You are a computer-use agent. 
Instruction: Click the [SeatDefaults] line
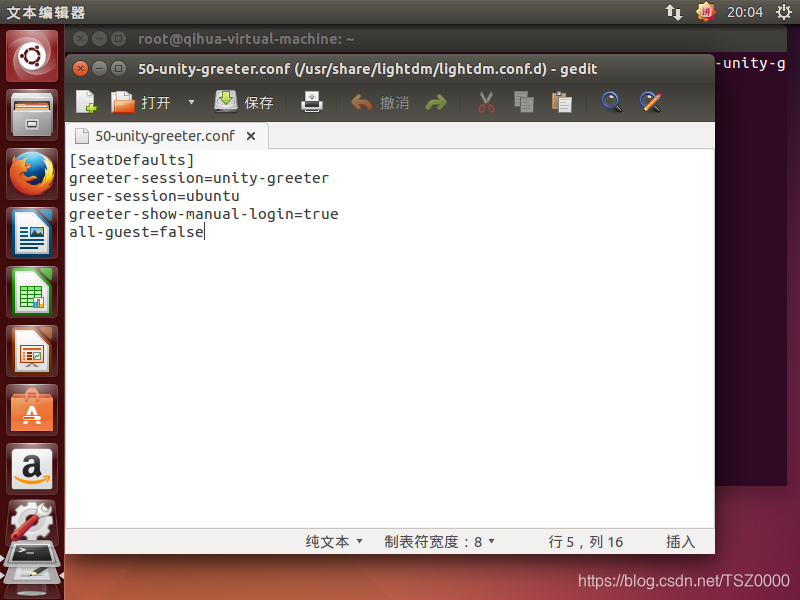coord(132,160)
